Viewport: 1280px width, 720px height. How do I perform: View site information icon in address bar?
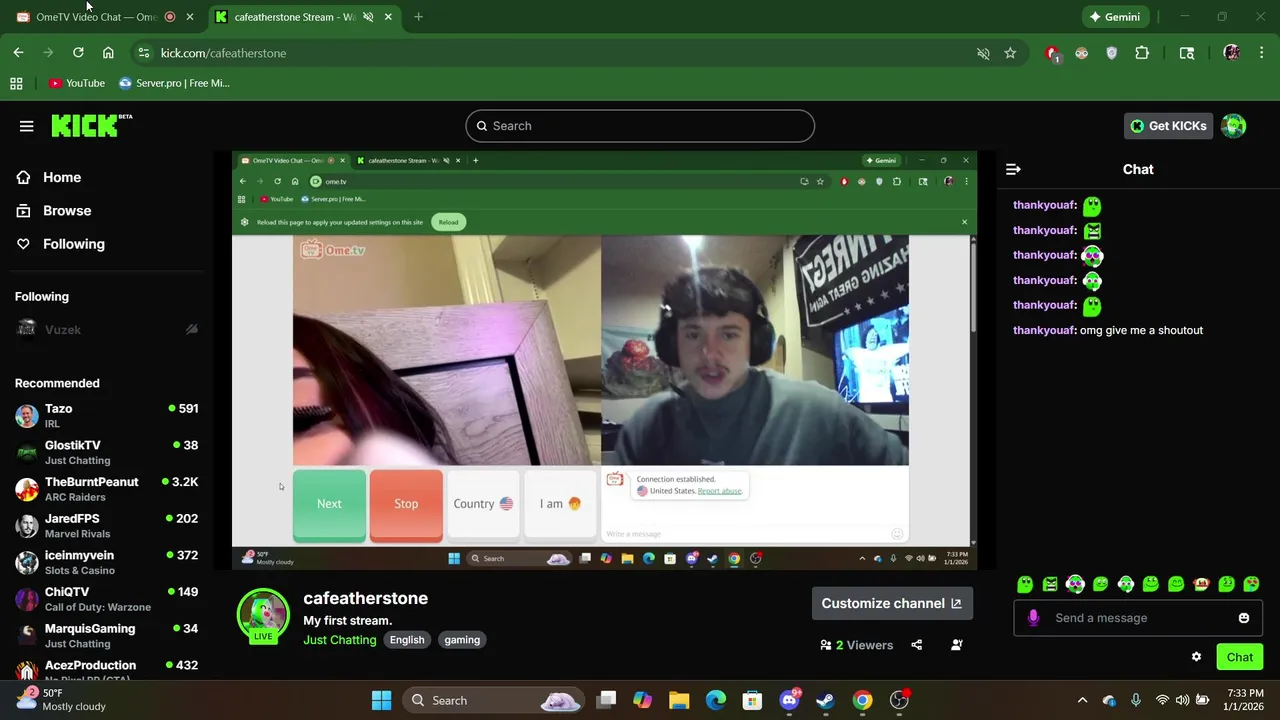tap(144, 53)
